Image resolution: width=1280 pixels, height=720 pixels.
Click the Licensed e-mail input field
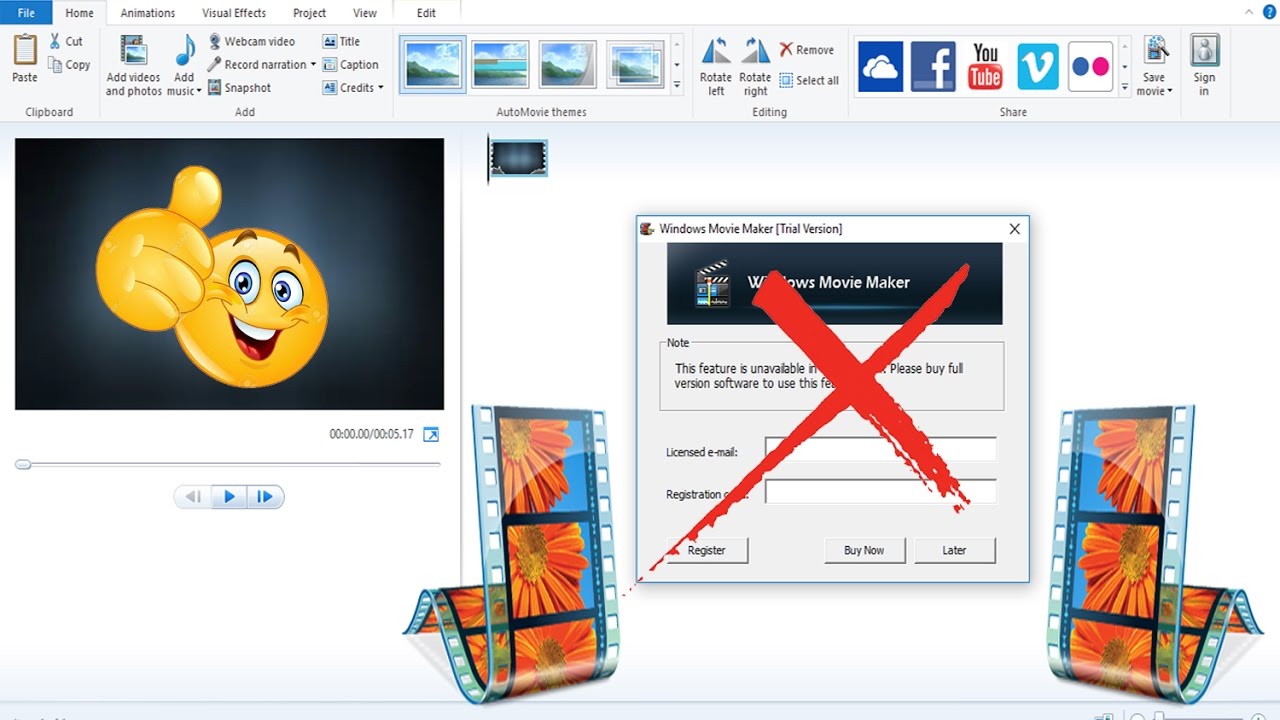pos(880,449)
